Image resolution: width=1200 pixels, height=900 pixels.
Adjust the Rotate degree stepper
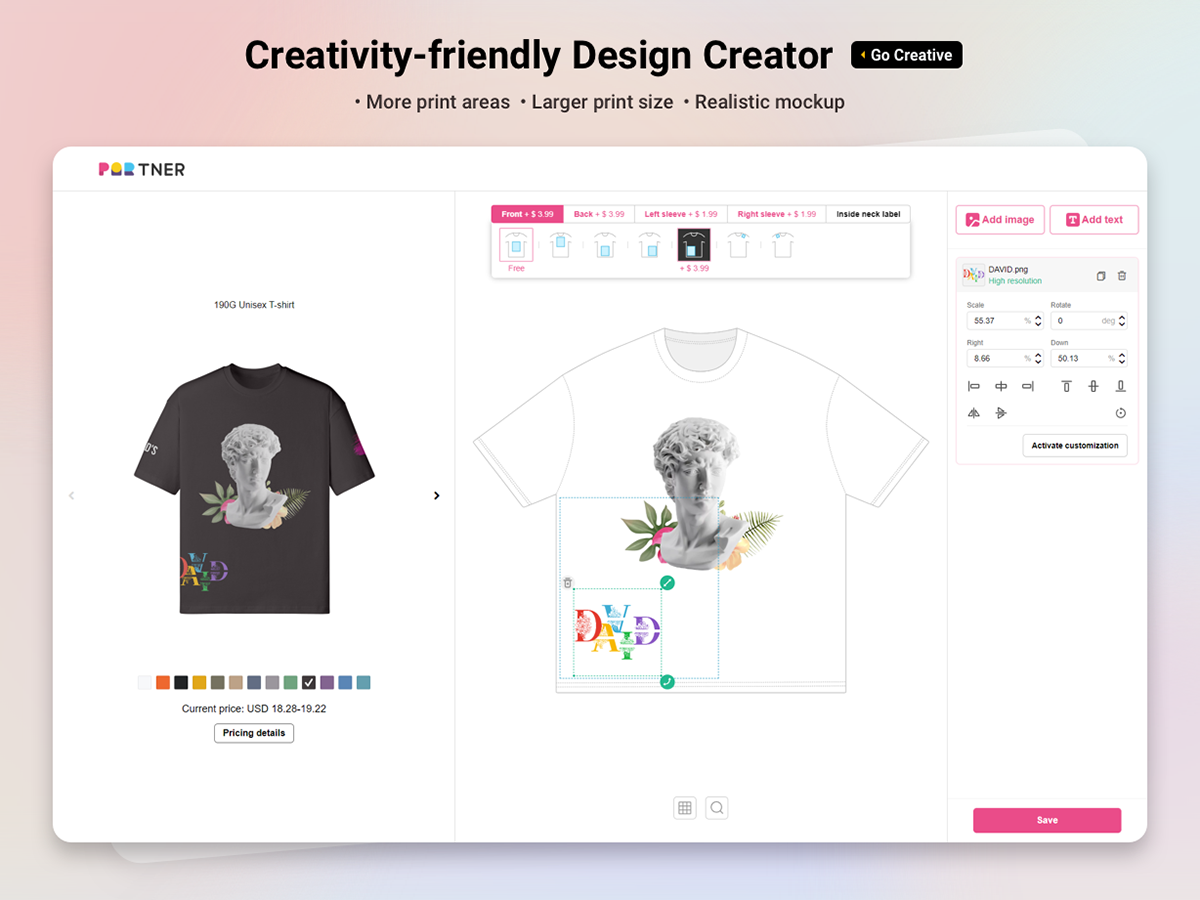(x=1122, y=321)
